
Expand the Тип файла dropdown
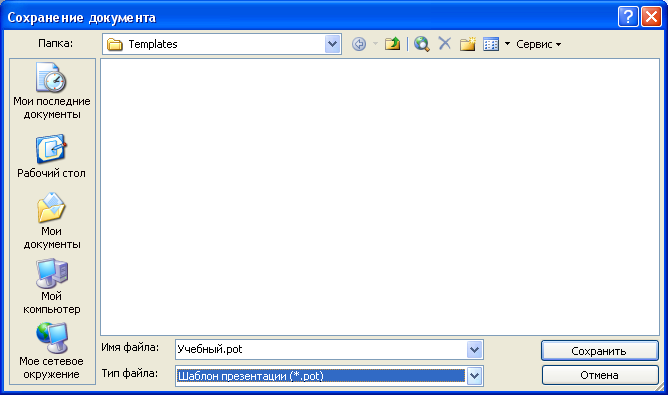(x=474, y=376)
